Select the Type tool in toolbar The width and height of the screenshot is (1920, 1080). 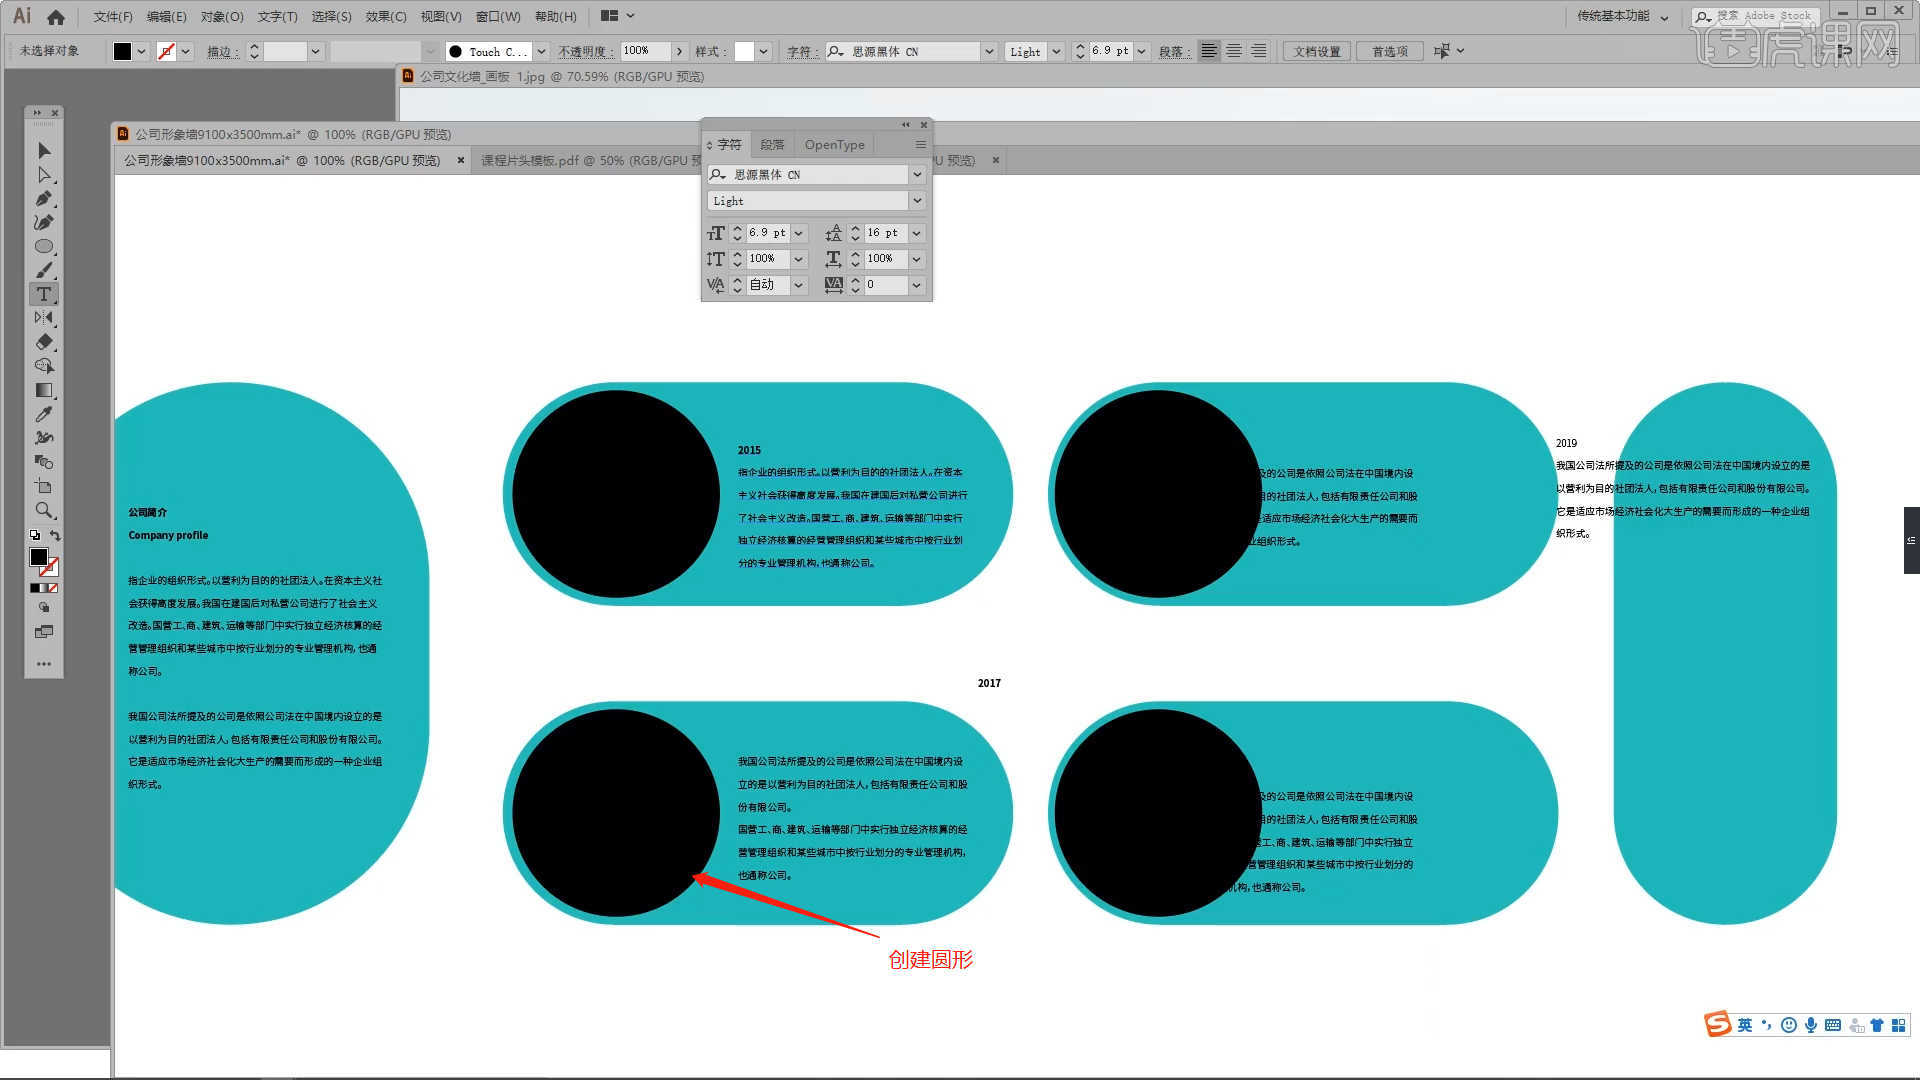[44, 294]
